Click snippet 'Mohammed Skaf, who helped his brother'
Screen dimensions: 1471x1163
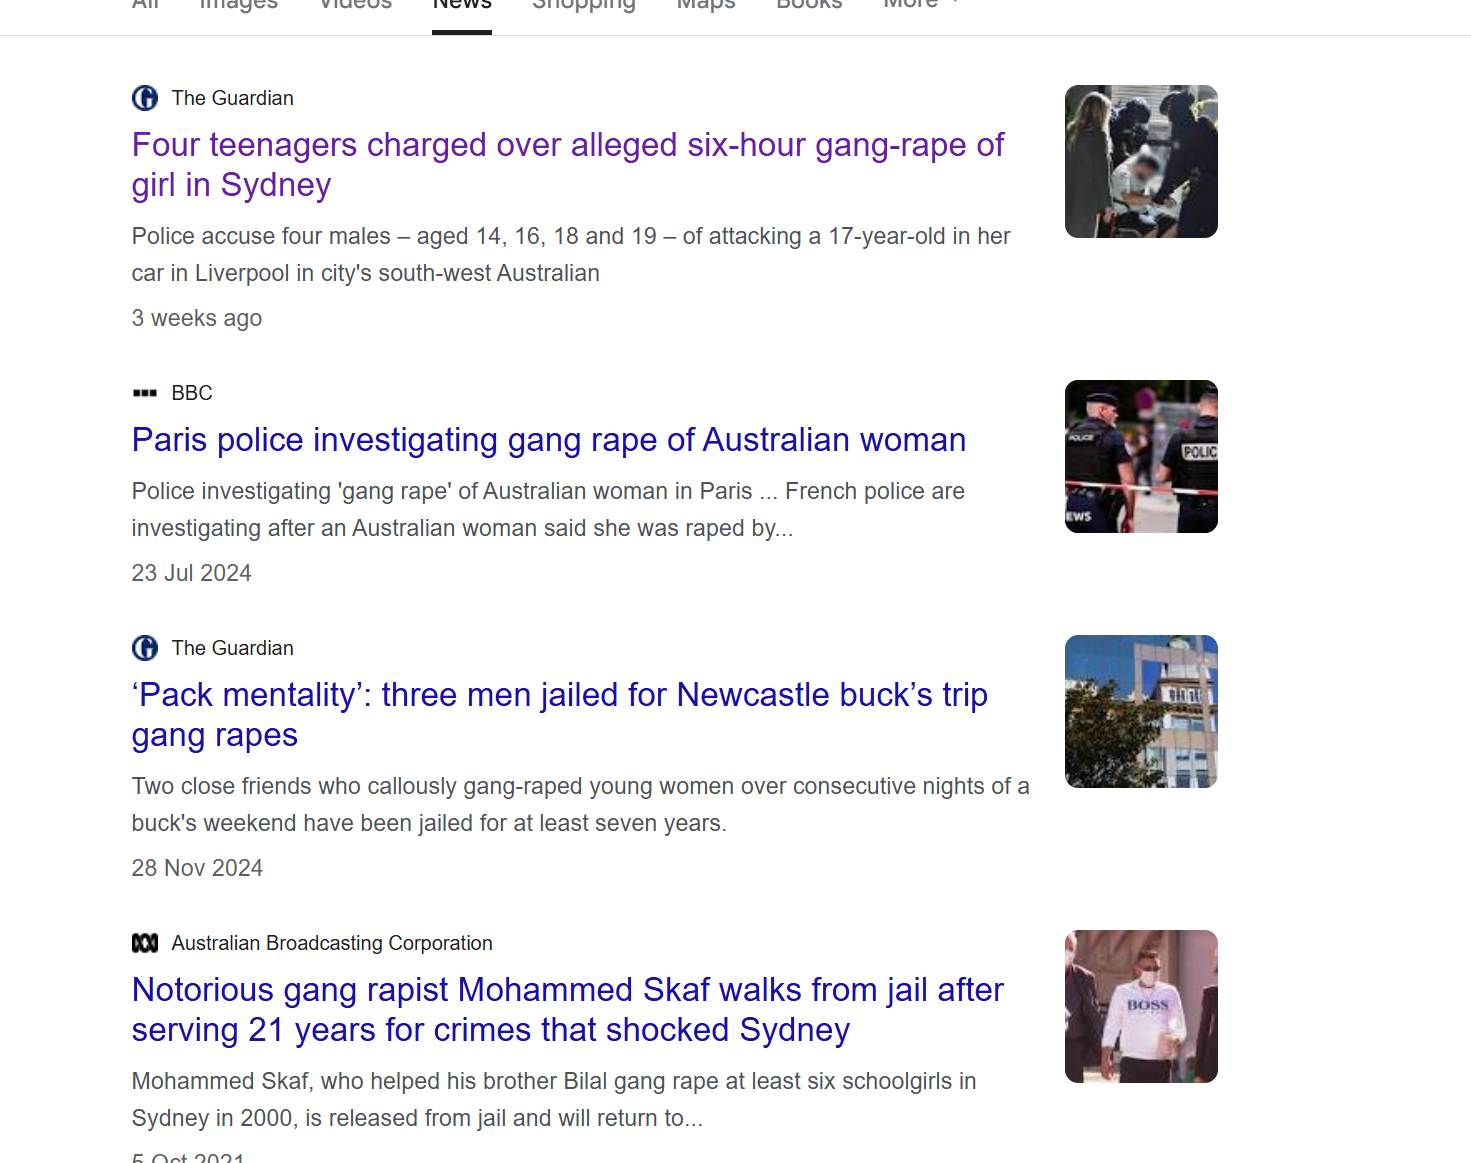pyautogui.click(x=554, y=1100)
